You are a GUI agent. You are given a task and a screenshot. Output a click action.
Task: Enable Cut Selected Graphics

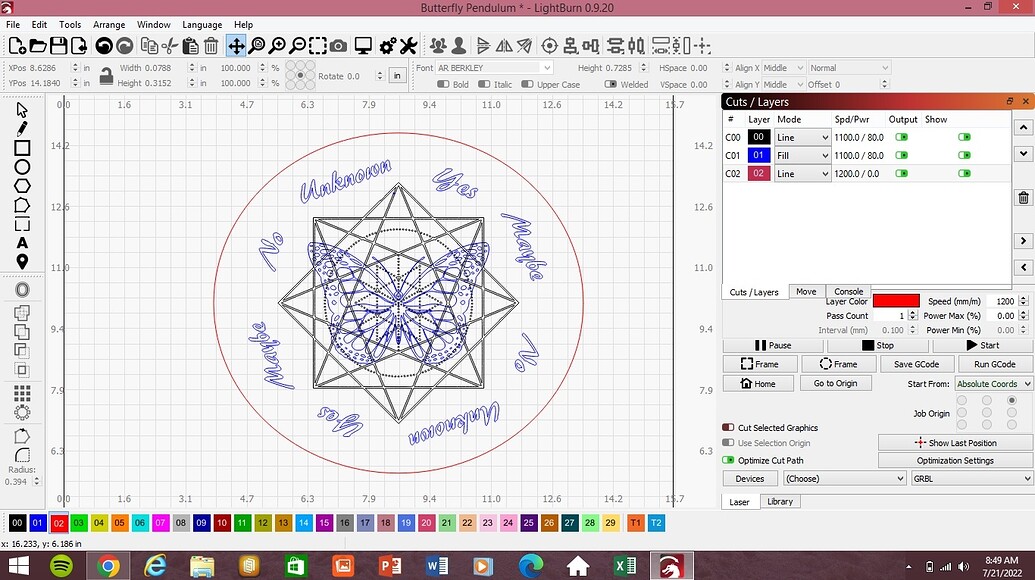[728, 428]
